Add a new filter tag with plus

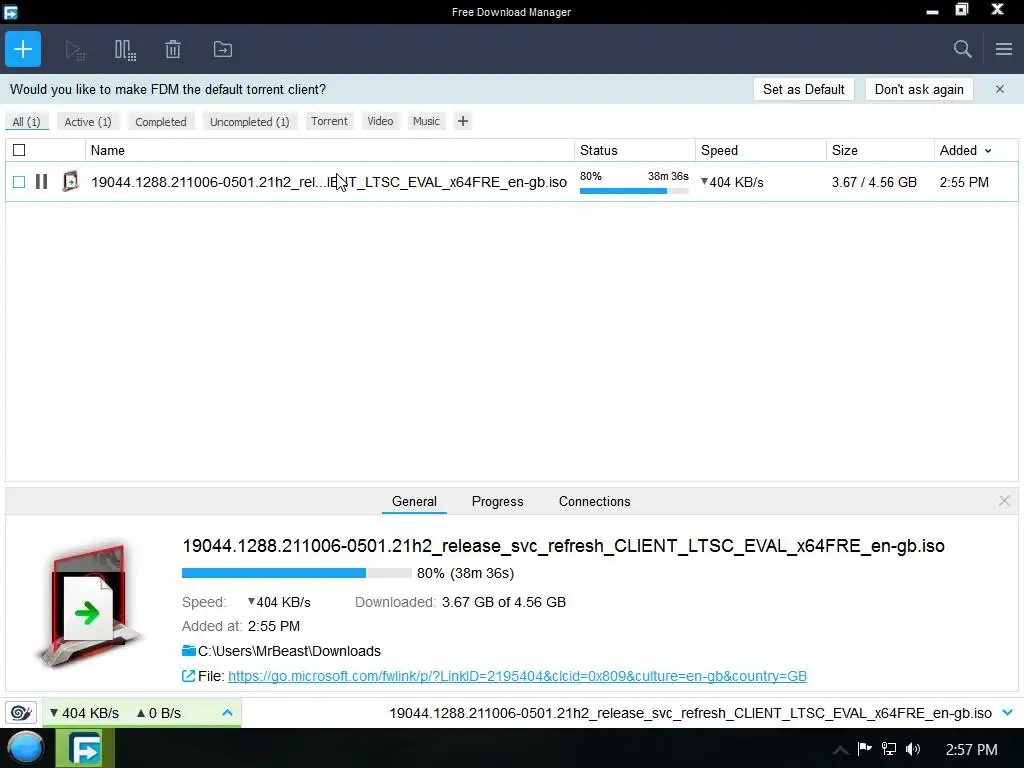462,121
